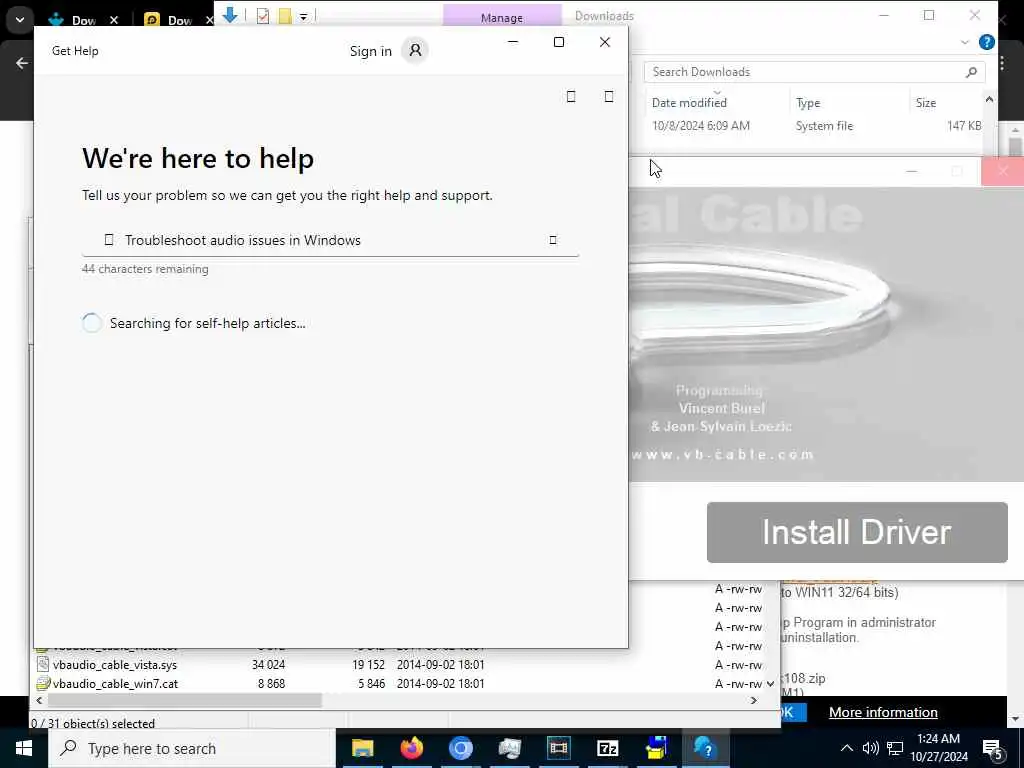Sort by the Date modified column header
Viewport: 1024px width, 768px height.
(x=689, y=103)
